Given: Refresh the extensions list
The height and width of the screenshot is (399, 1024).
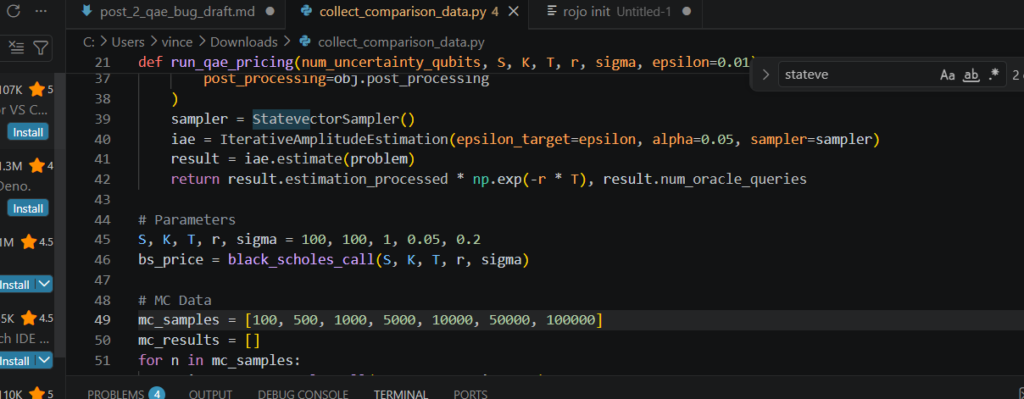Looking at the screenshot, I should pos(13,11).
